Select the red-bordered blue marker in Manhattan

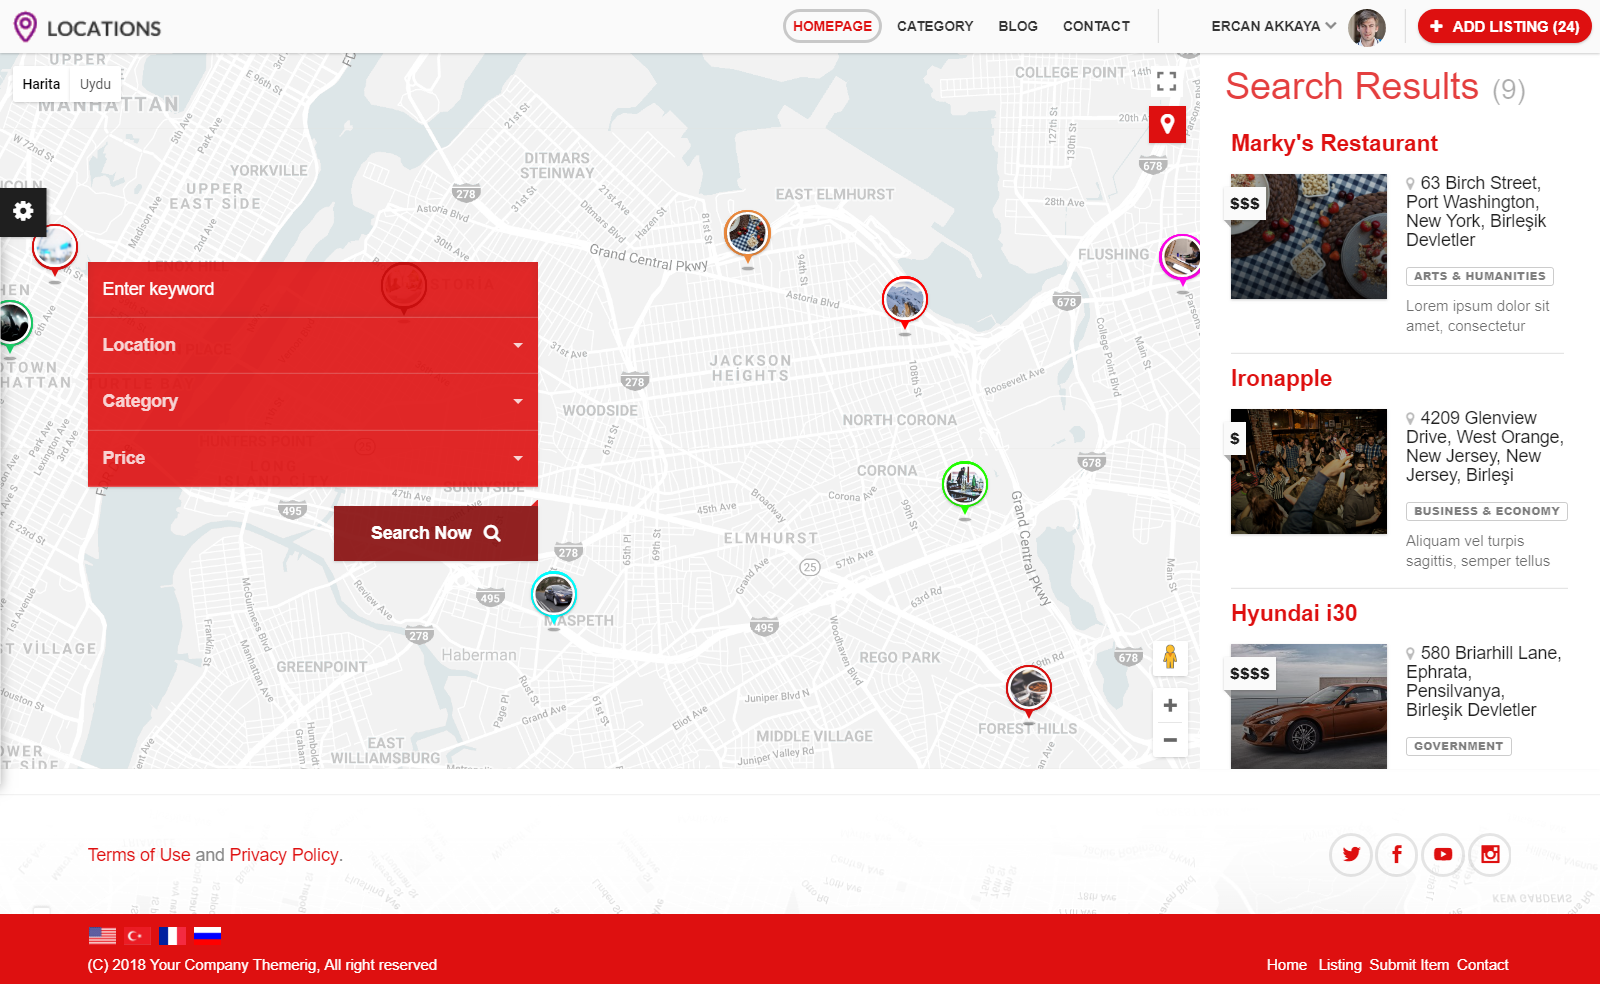point(55,250)
